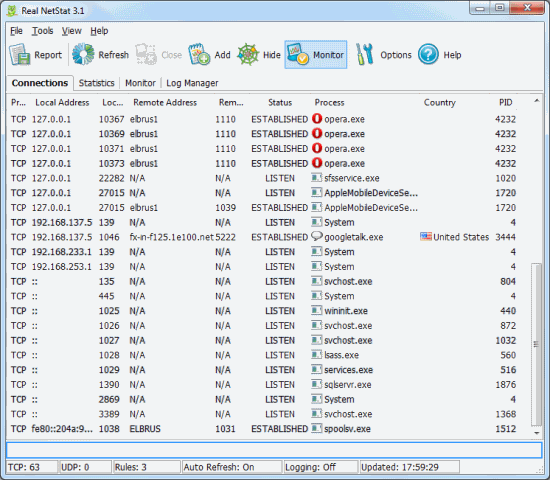Click the Real NetStat title bar app icon

pyautogui.click(x=12, y=11)
